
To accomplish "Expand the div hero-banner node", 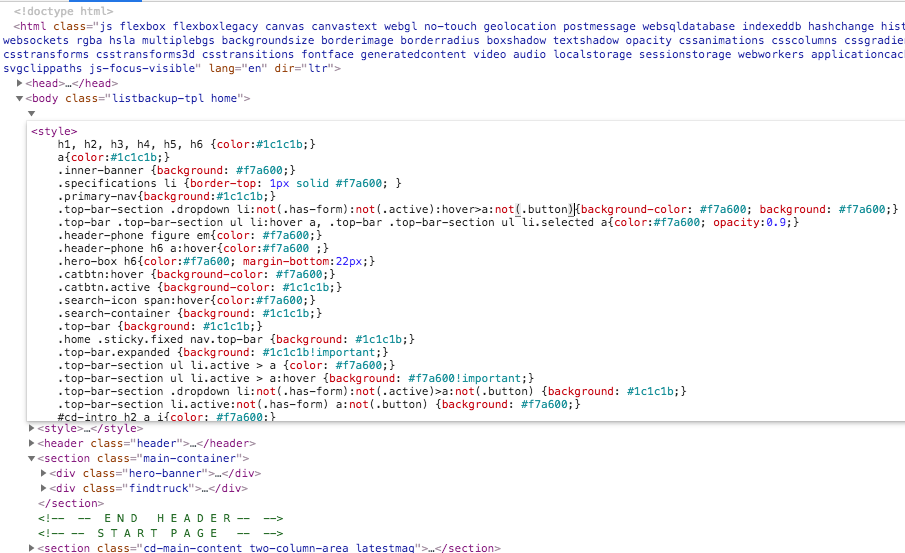I will click(43, 474).
